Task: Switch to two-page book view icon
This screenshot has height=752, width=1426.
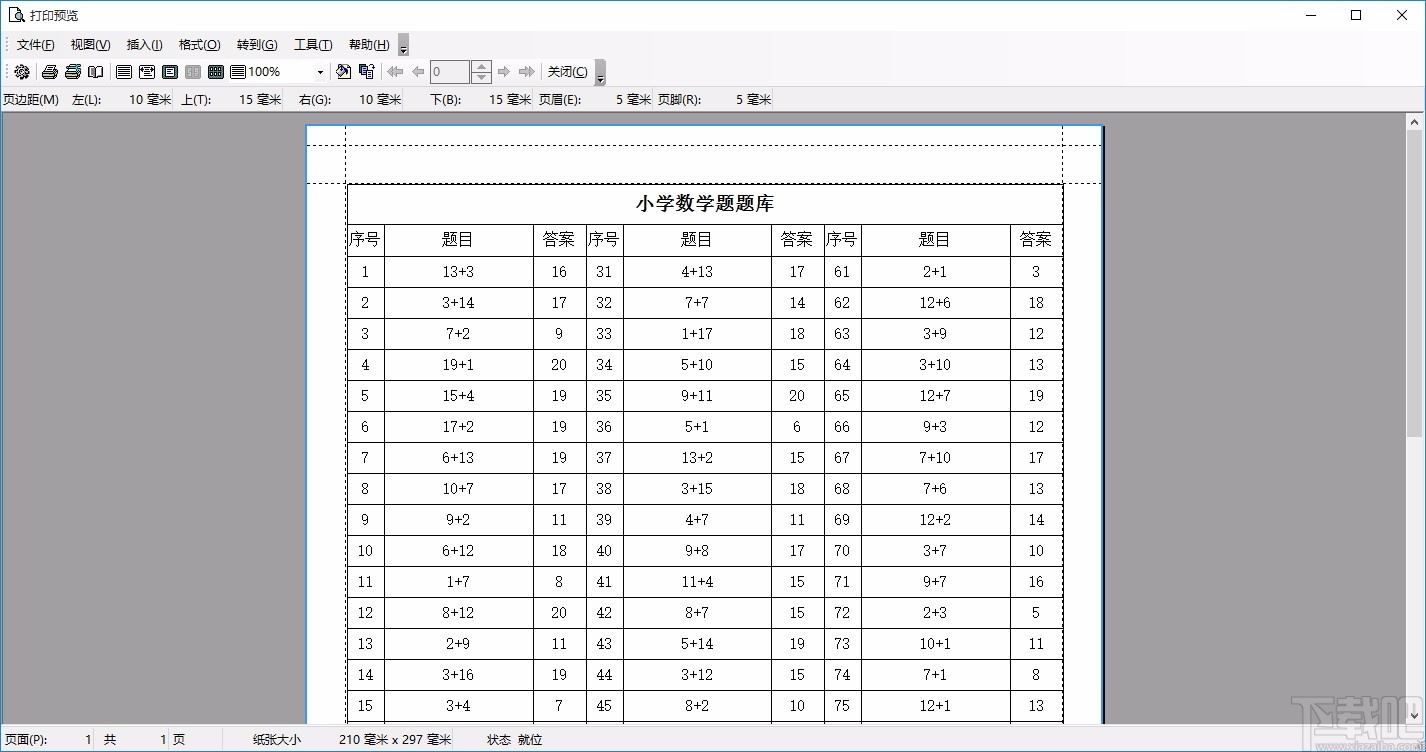Action: [x=95, y=72]
